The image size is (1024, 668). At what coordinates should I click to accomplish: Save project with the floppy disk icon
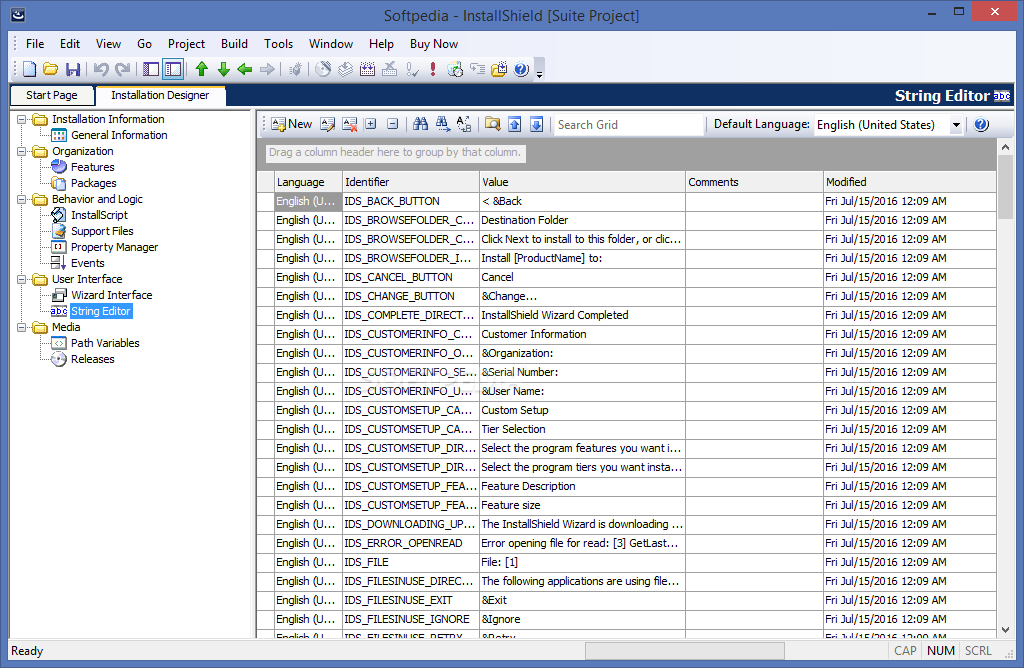72,69
